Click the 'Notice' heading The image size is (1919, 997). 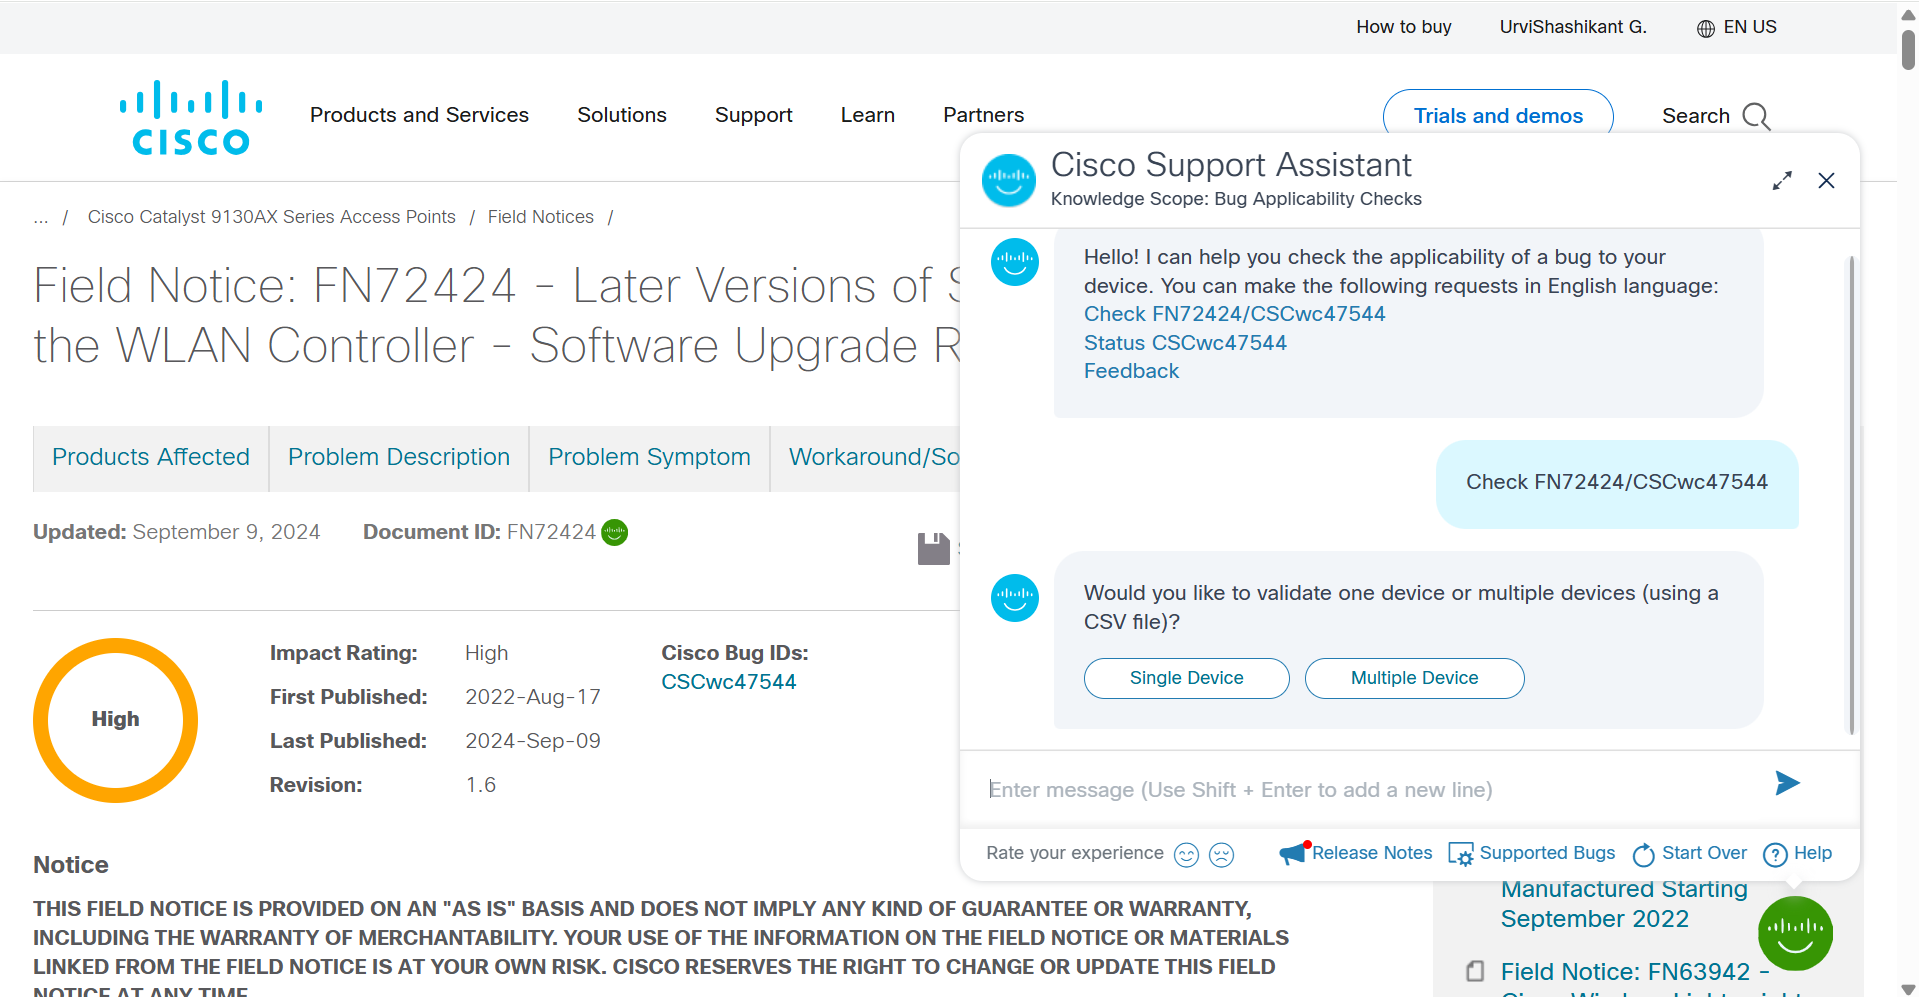(x=71, y=865)
